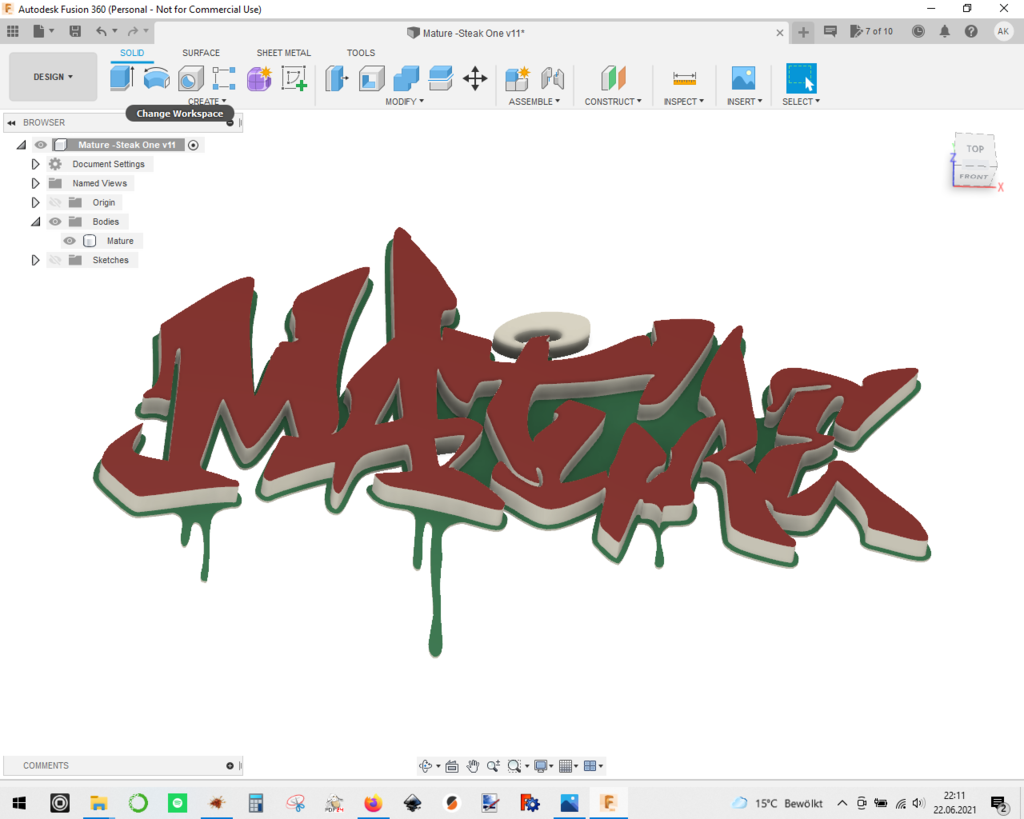Image resolution: width=1024 pixels, height=819 pixels.
Task: Open the CONSTRUCT dropdown menu
Action: click(613, 101)
